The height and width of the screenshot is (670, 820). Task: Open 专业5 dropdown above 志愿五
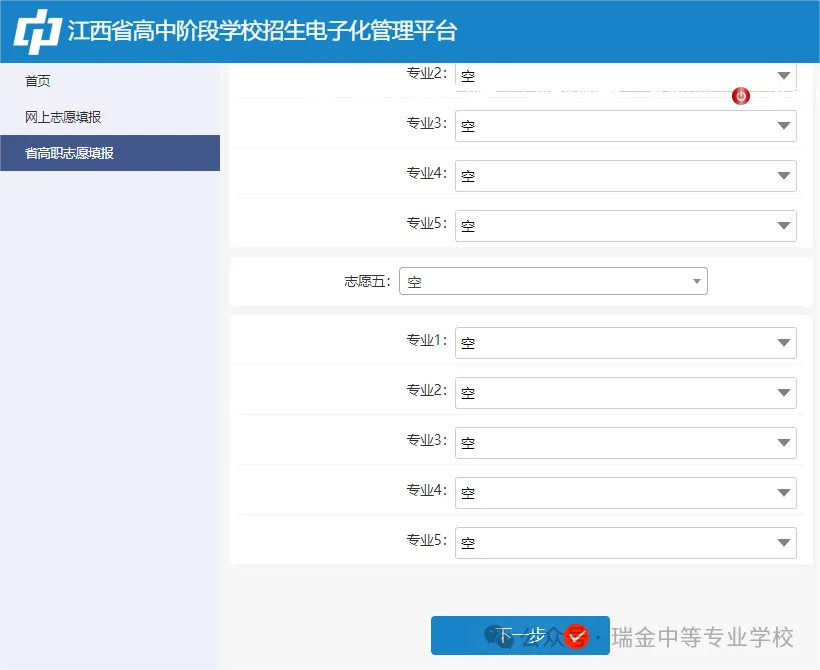tap(626, 226)
